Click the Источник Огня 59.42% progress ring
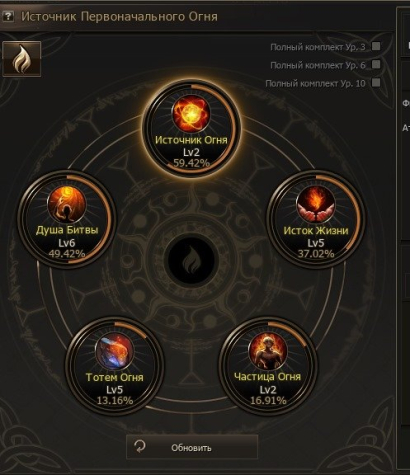 pyautogui.click(x=191, y=129)
